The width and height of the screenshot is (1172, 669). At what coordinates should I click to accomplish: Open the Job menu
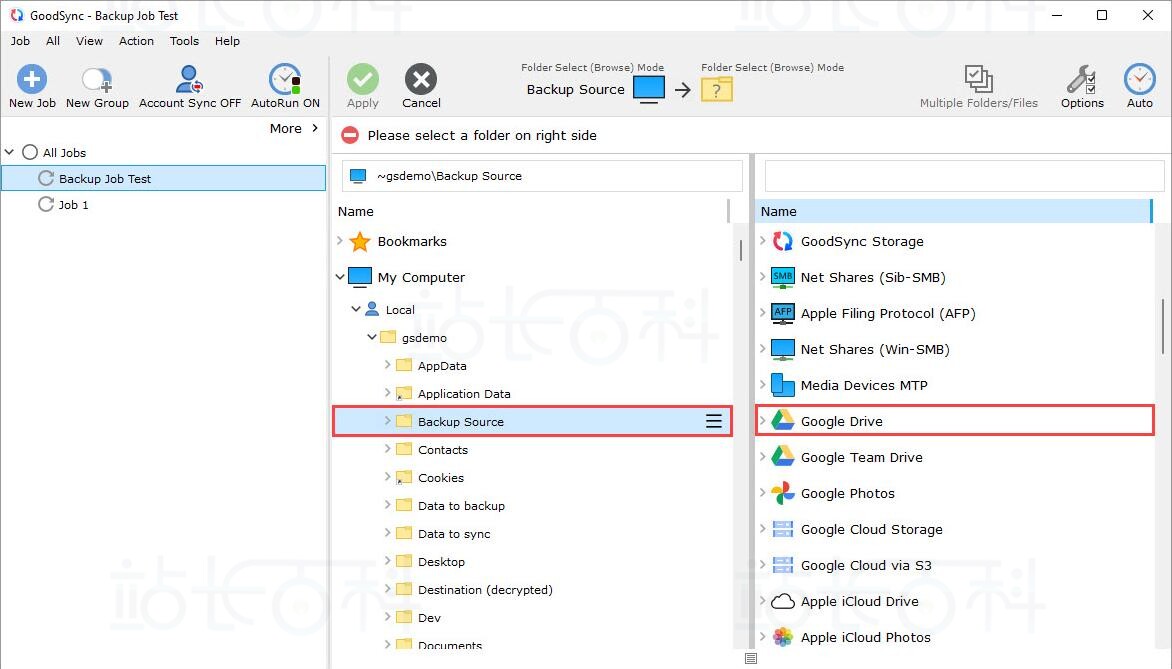click(20, 41)
